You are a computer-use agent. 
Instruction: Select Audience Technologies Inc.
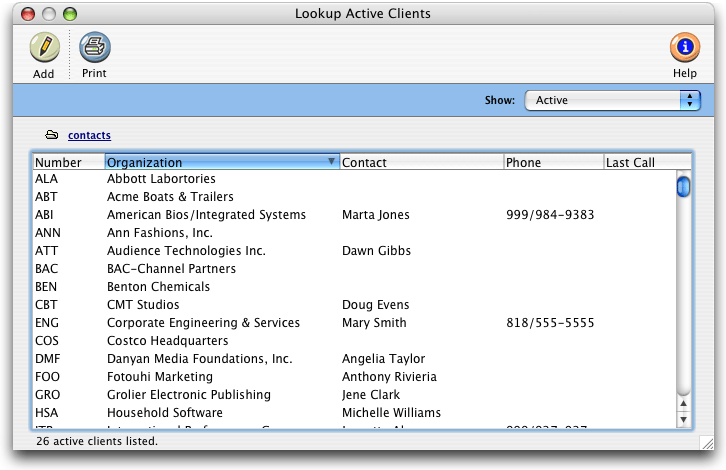pyautogui.click(x=355, y=251)
